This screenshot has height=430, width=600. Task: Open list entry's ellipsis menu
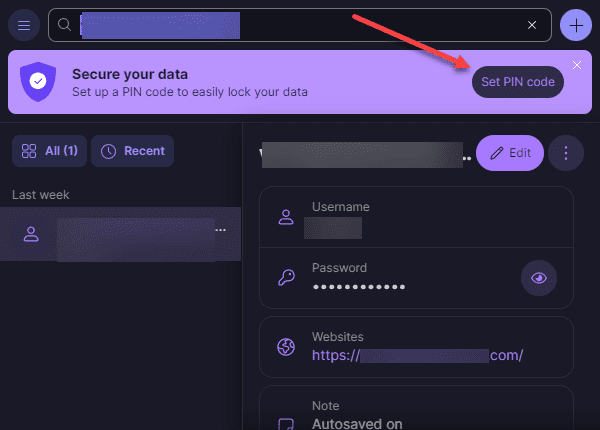[221, 230]
